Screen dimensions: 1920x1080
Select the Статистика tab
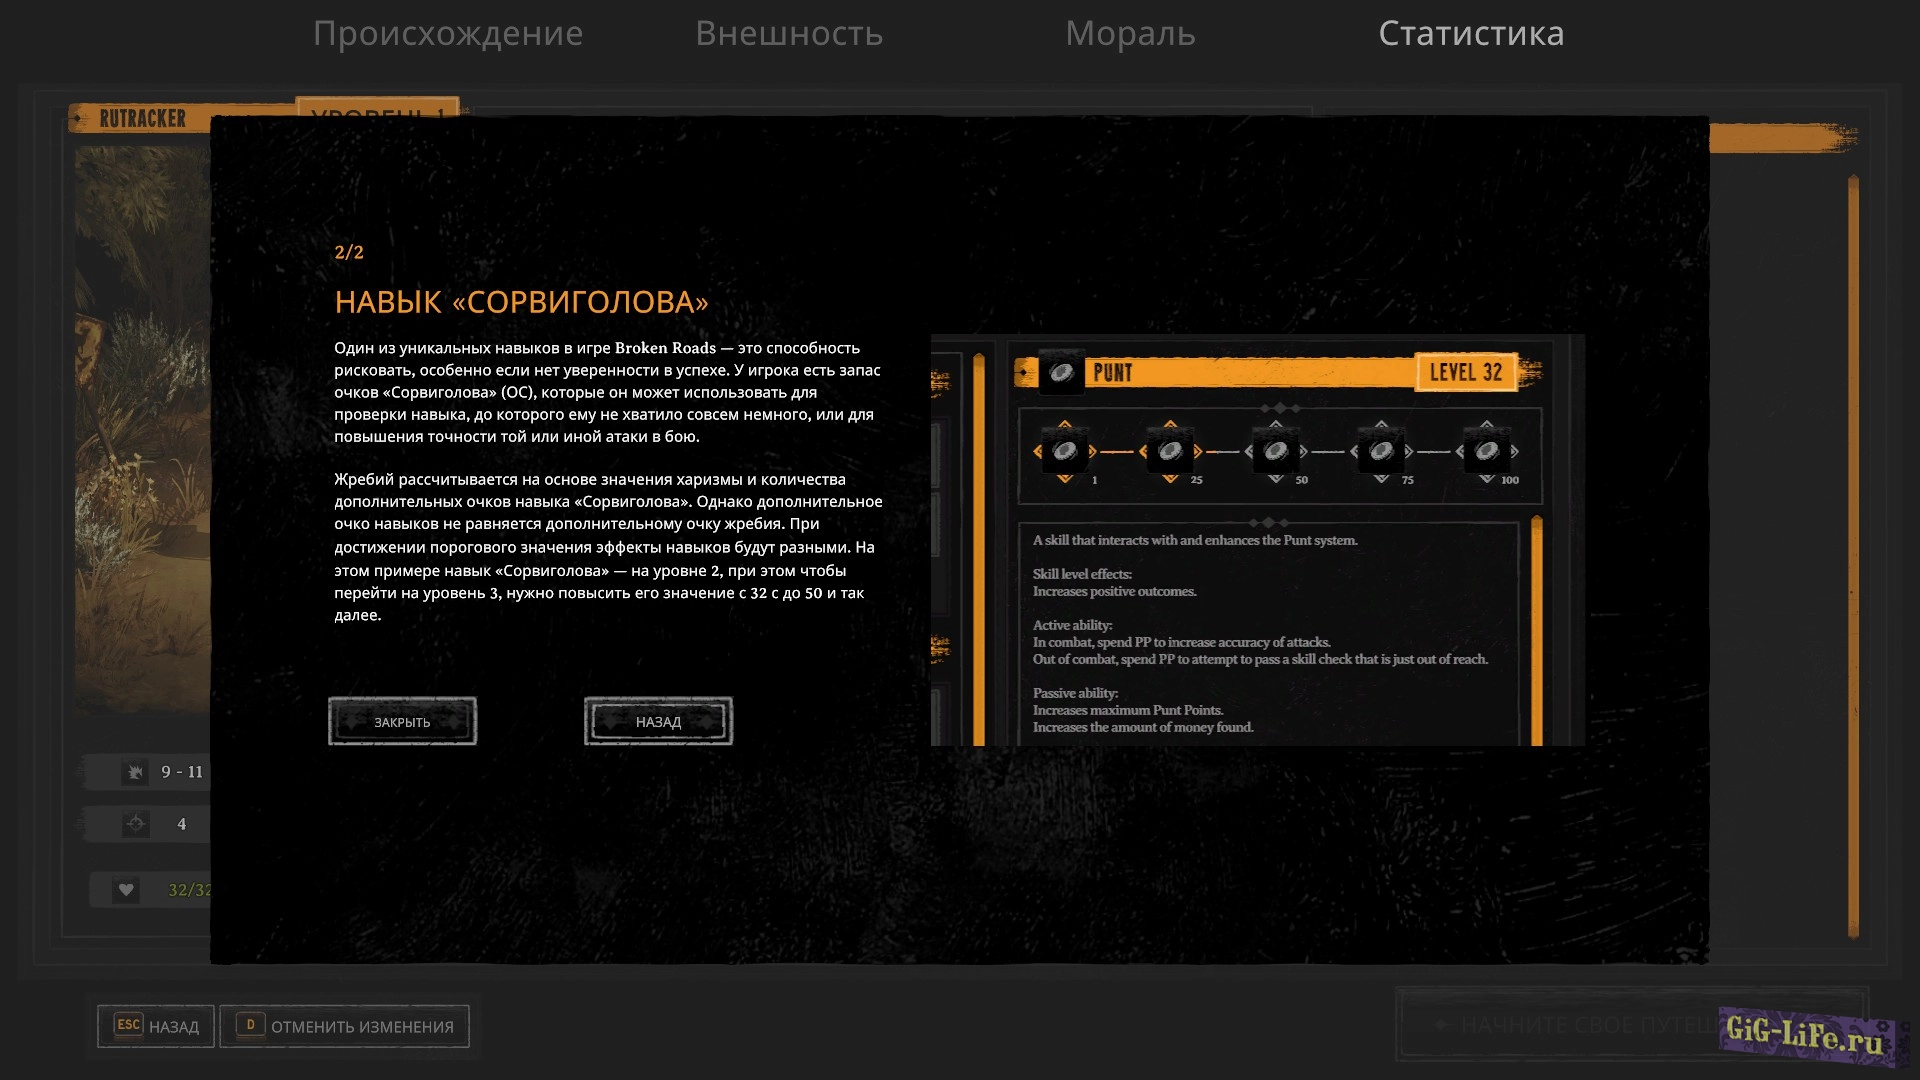pos(1471,33)
